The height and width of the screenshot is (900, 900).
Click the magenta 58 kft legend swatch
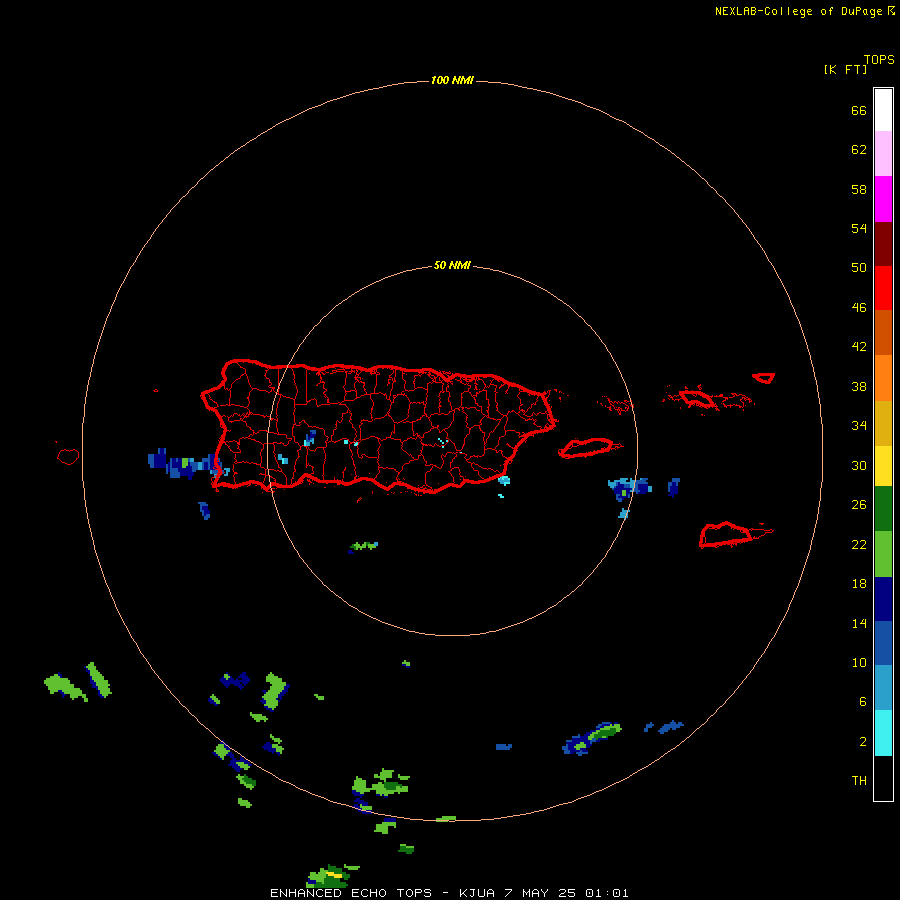tap(883, 199)
